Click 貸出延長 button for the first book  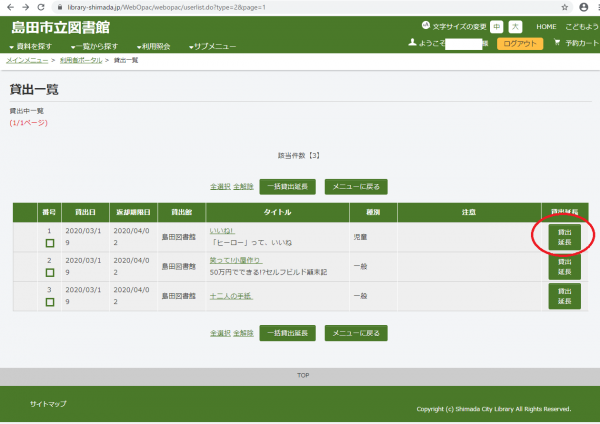click(564, 237)
